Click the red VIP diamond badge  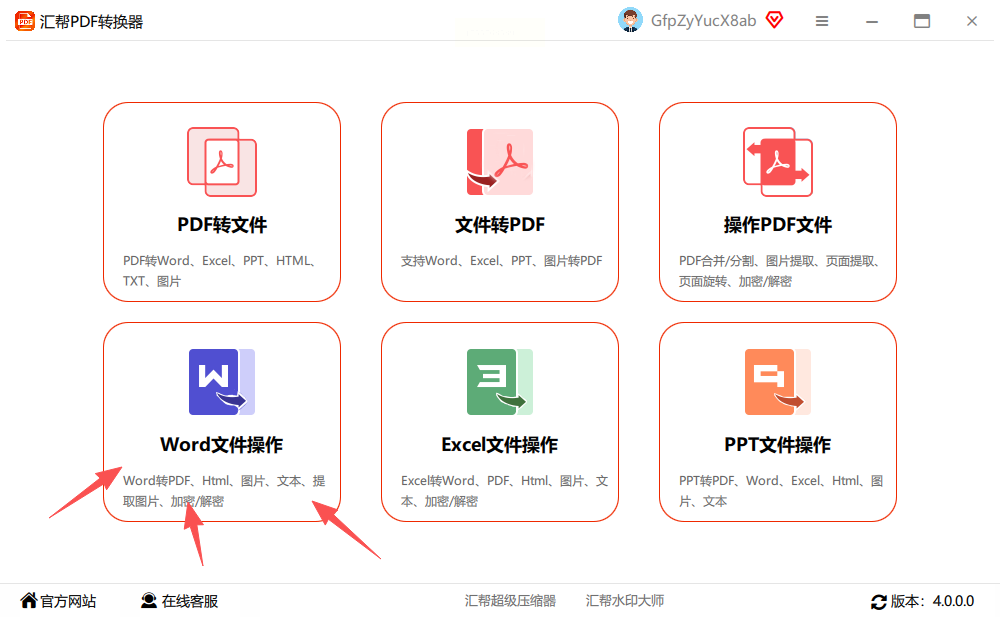774,20
